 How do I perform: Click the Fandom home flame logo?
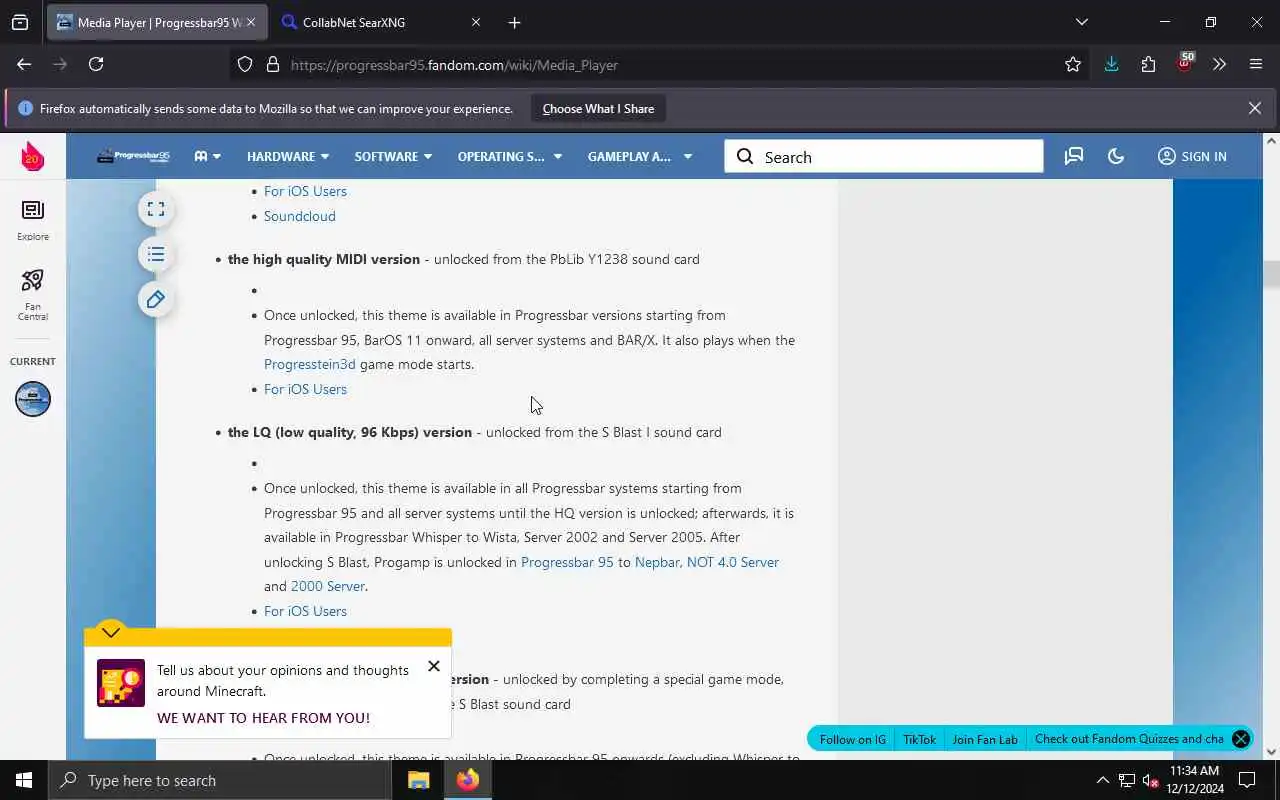click(32, 156)
